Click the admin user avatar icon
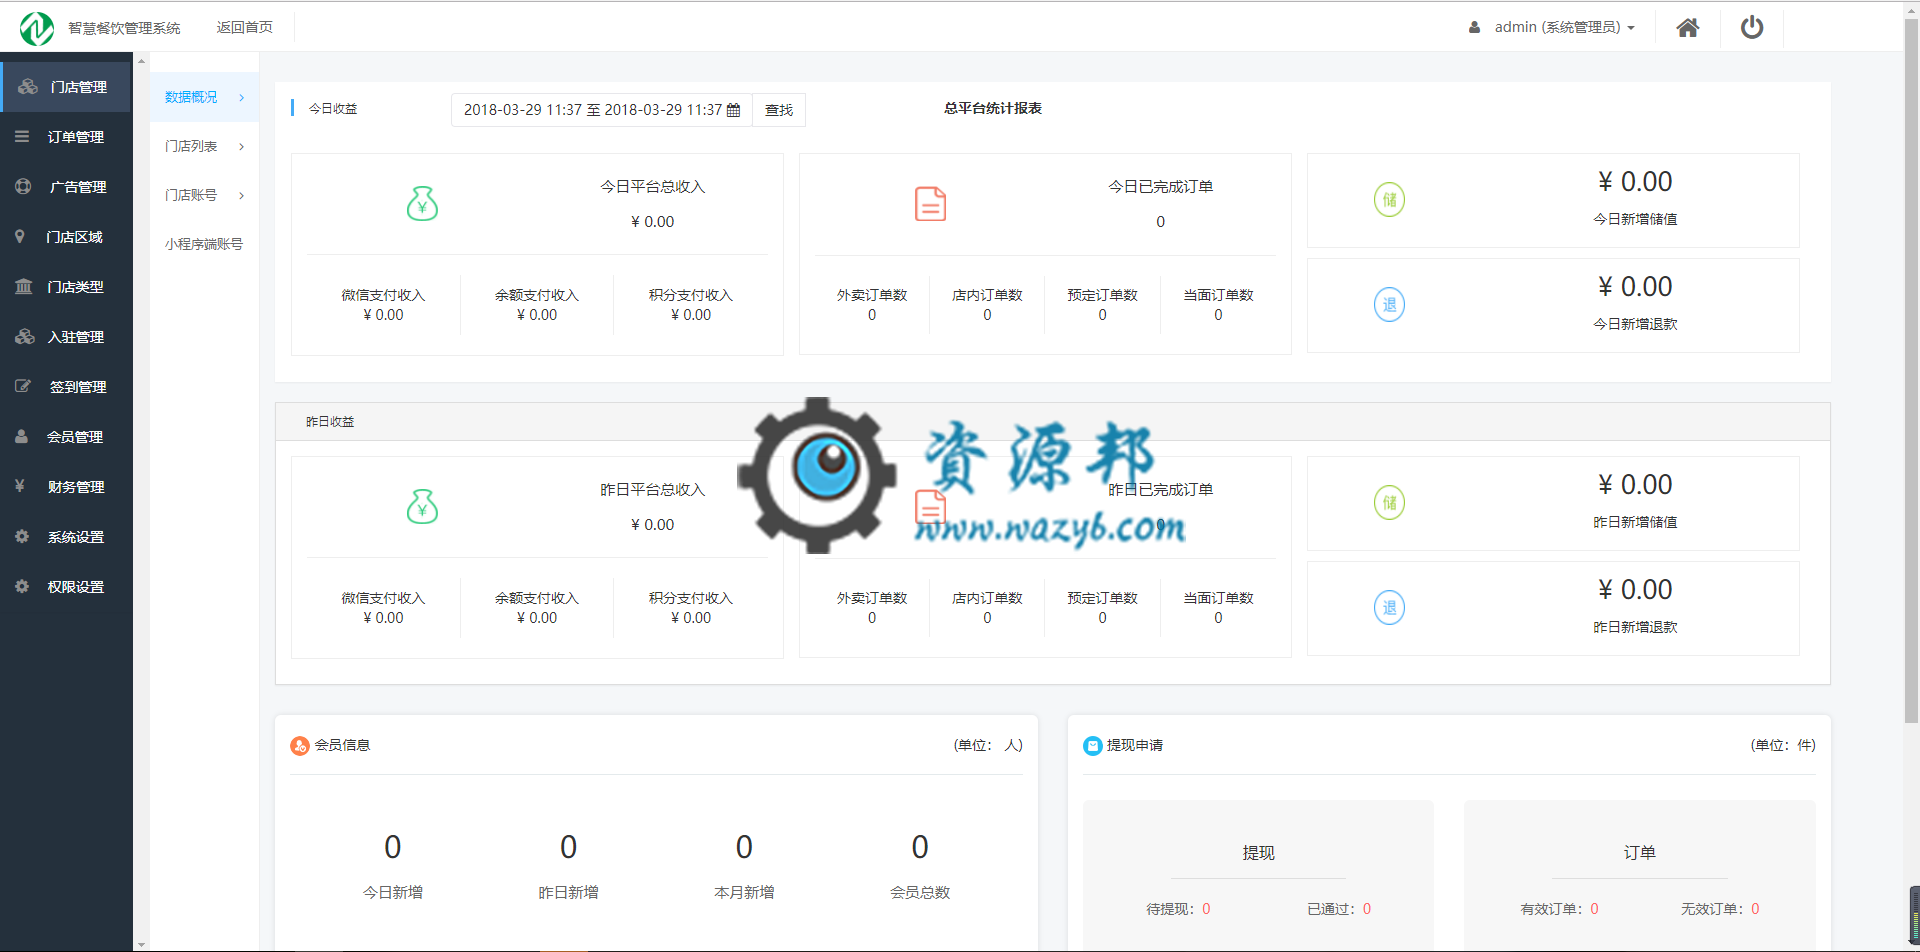The image size is (1920, 952). pyautogui.click(x=1474, y=28)
